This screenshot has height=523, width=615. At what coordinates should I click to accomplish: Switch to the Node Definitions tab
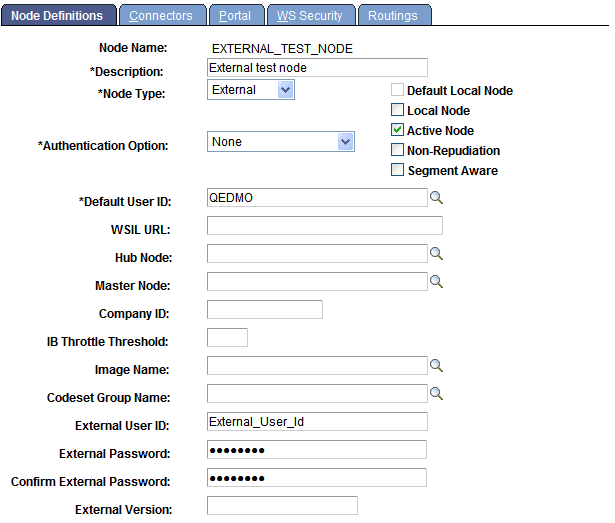[x=57, y=15]
